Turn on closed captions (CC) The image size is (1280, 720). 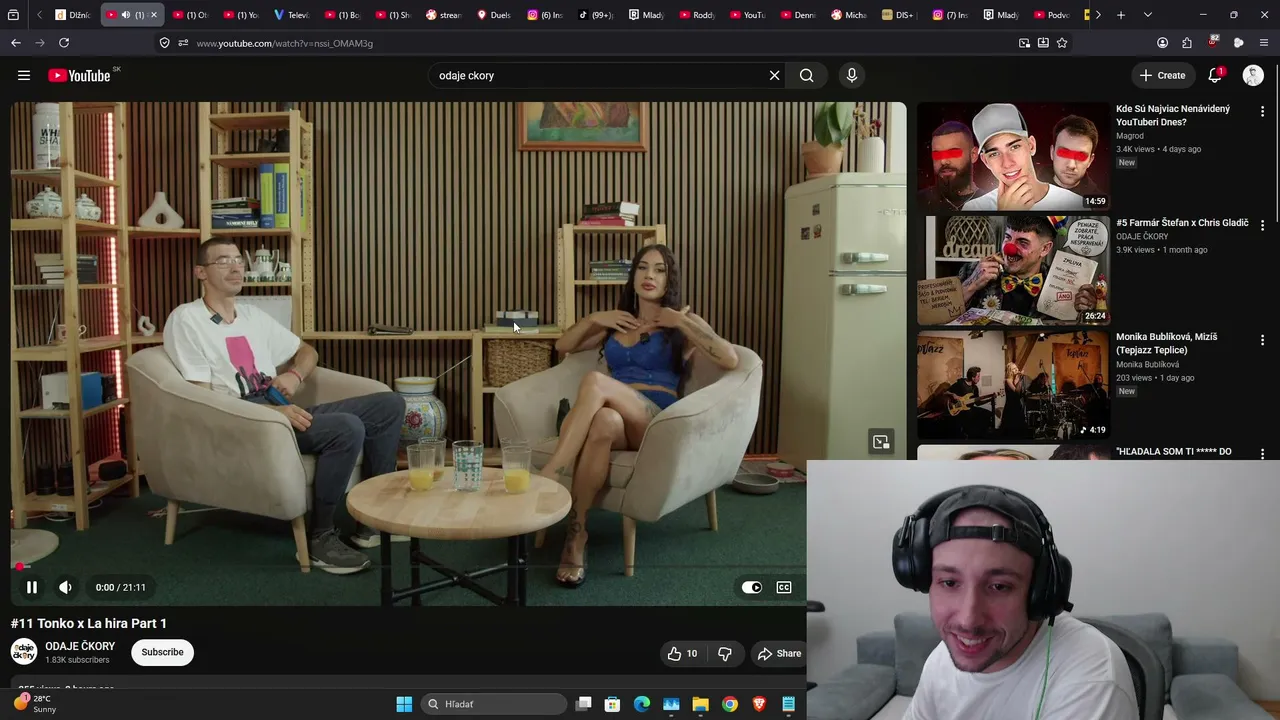[x=784, y=587]
